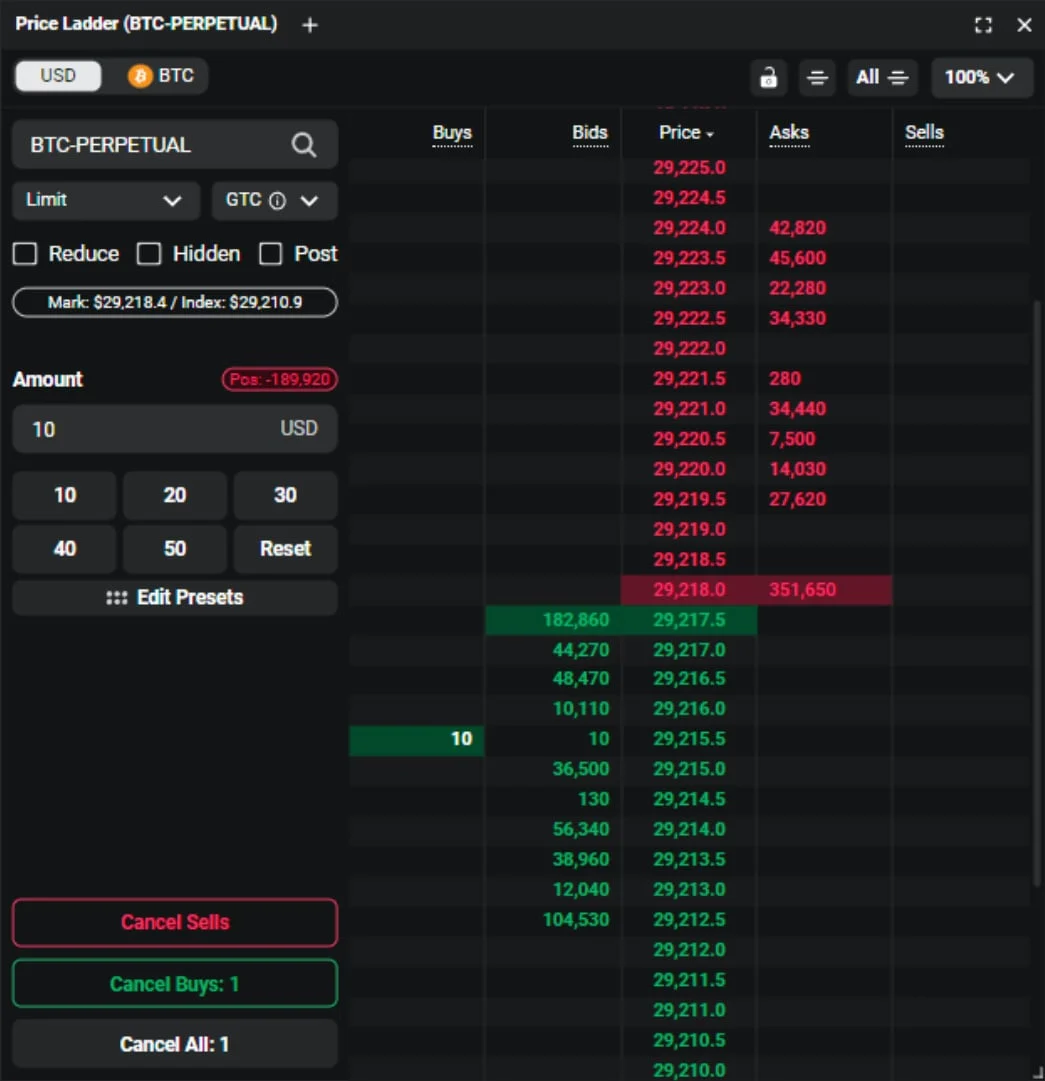Click bid size 130

[x=593, y=800]
